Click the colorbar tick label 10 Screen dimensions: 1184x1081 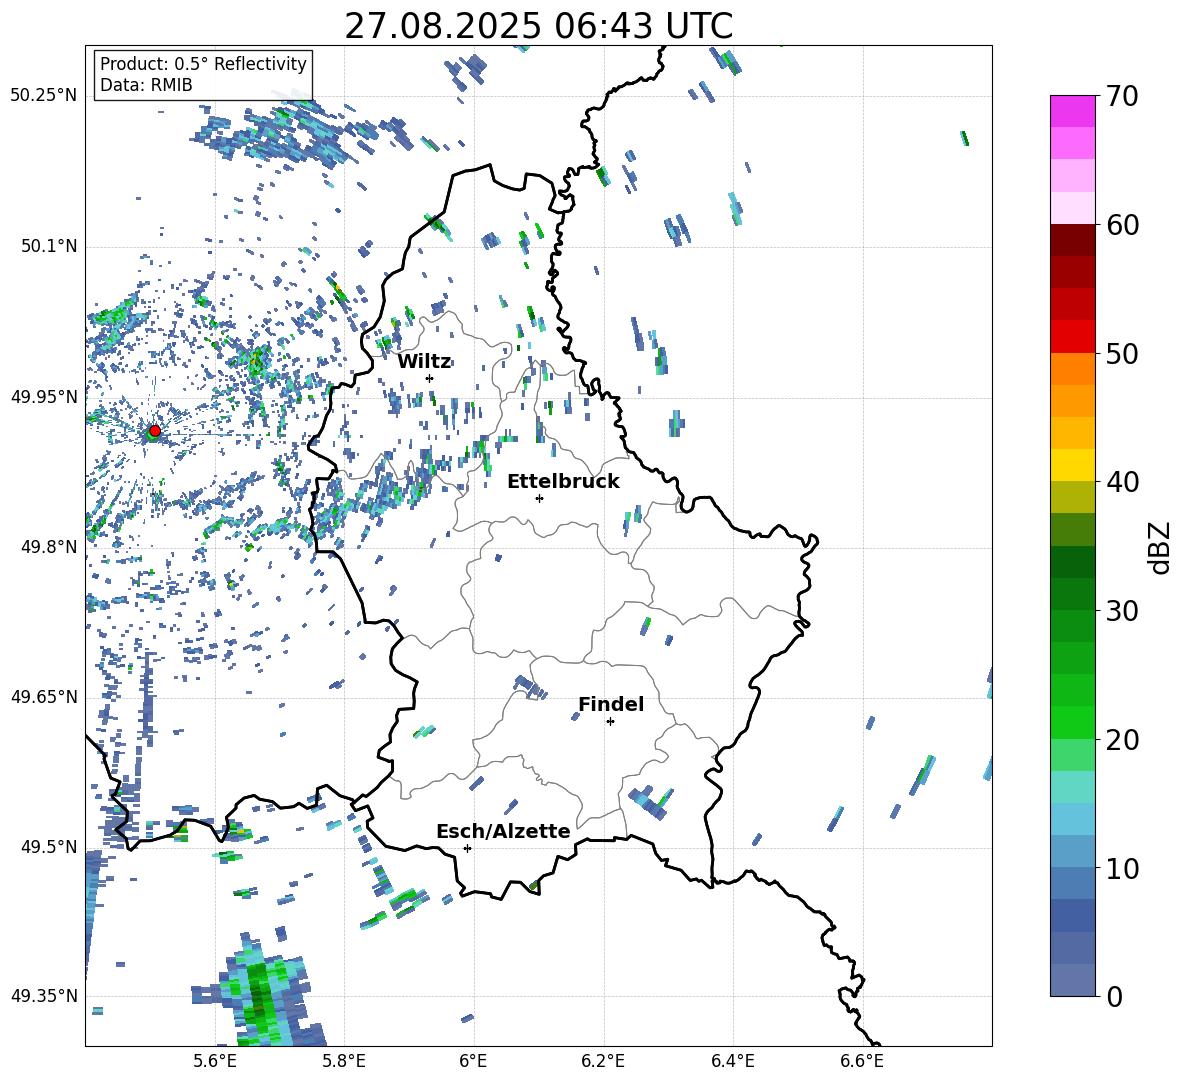coord(1122,868)
